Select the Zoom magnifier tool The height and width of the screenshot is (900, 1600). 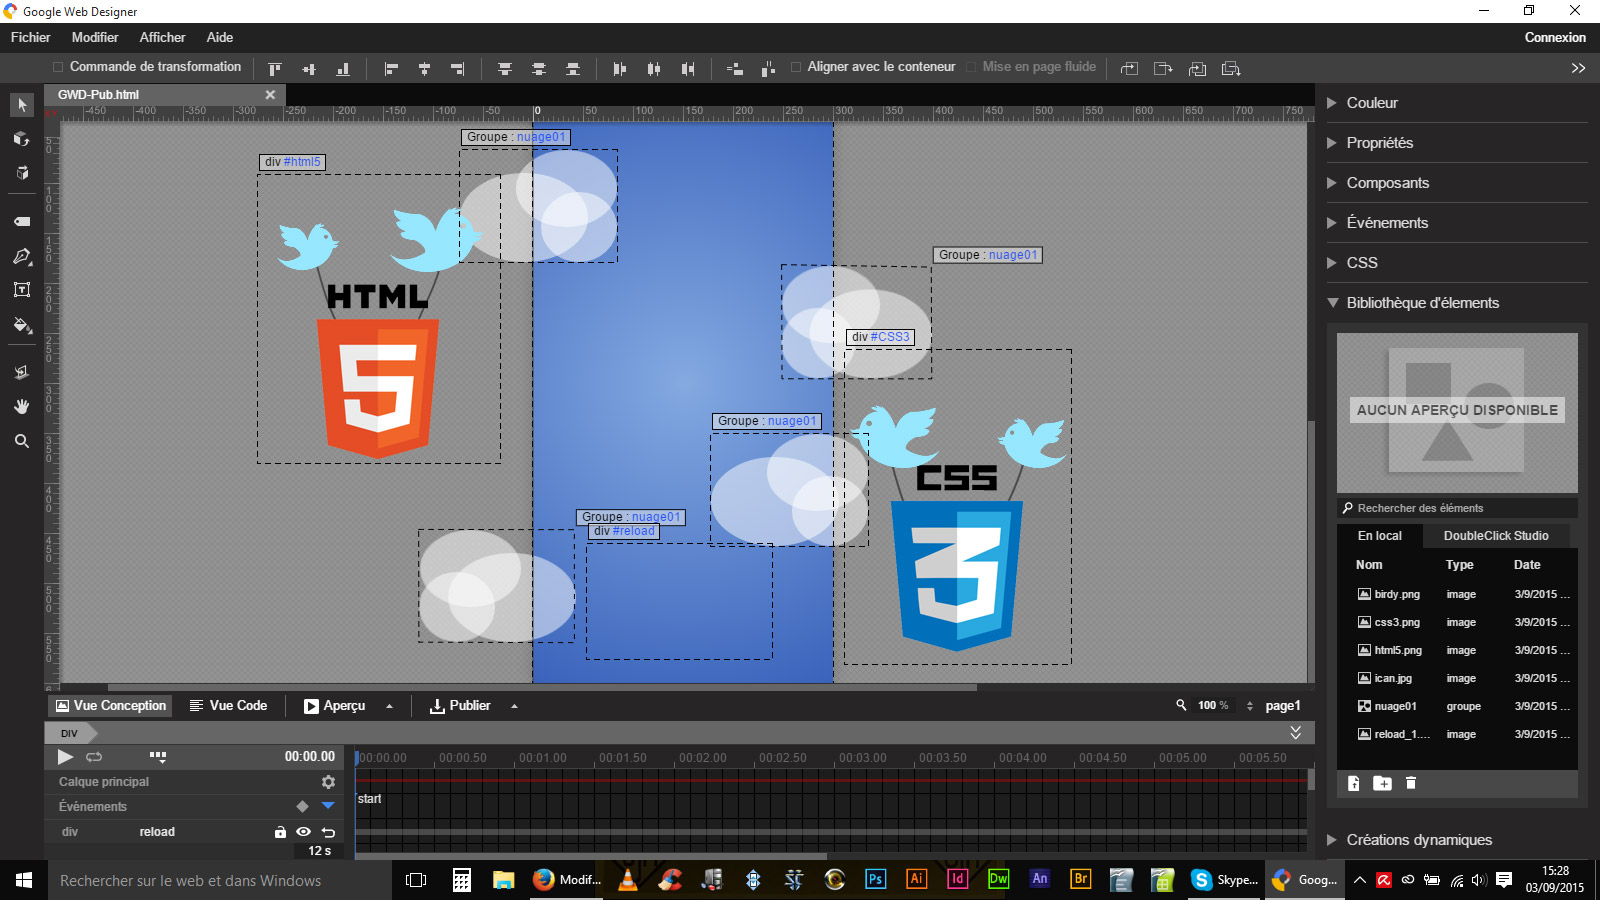pos(22,441)
